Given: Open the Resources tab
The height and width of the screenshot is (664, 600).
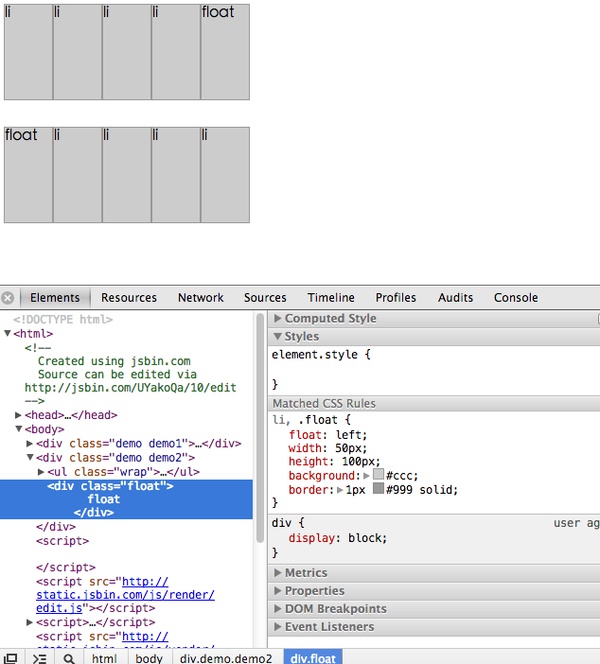Looking at the screenshot, I should [129, 298].
